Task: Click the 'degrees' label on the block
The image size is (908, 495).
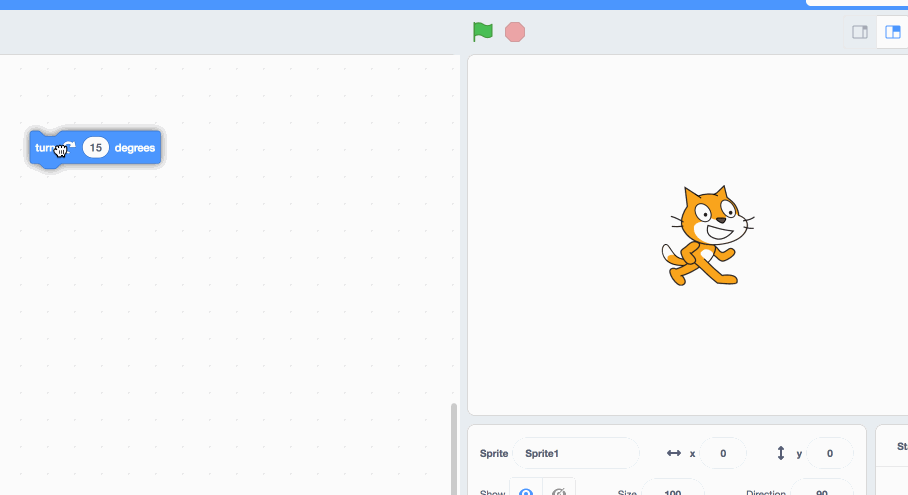Action: (135, 148)
